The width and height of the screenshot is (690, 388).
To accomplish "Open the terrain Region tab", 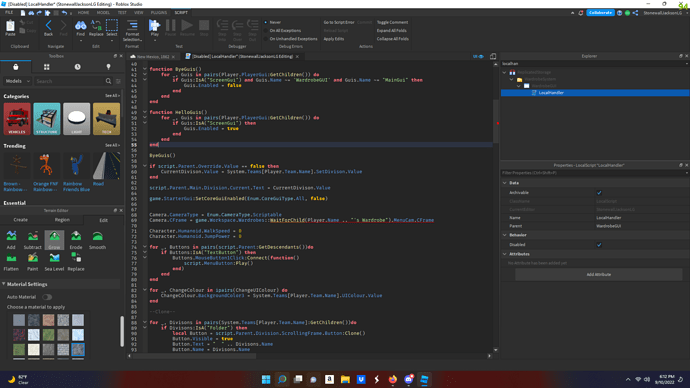I will [x=62, y=220].
